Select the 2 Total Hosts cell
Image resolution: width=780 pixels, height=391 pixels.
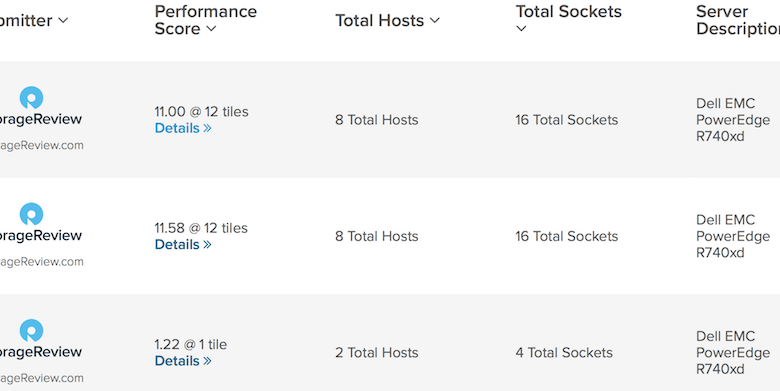point(377,353)
